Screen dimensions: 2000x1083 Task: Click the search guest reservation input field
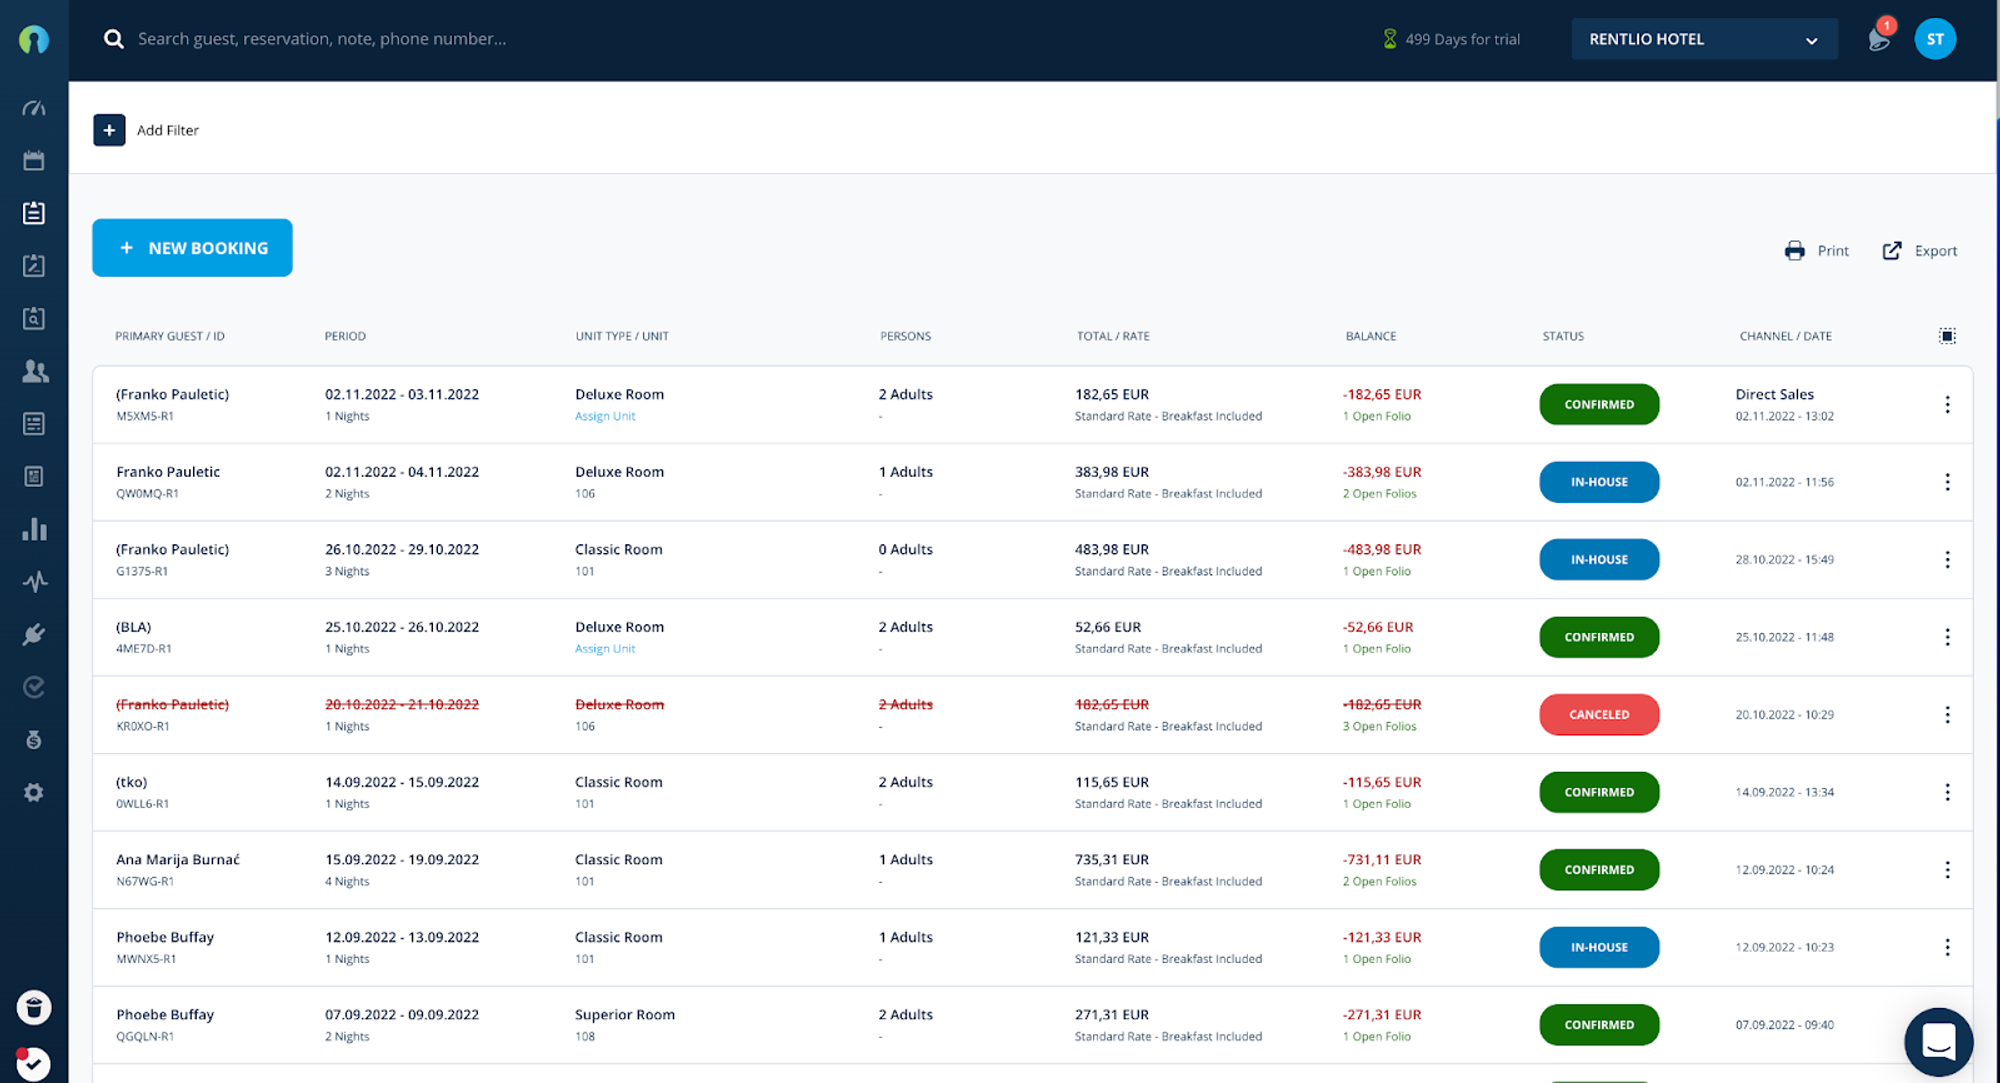[322, 39]
